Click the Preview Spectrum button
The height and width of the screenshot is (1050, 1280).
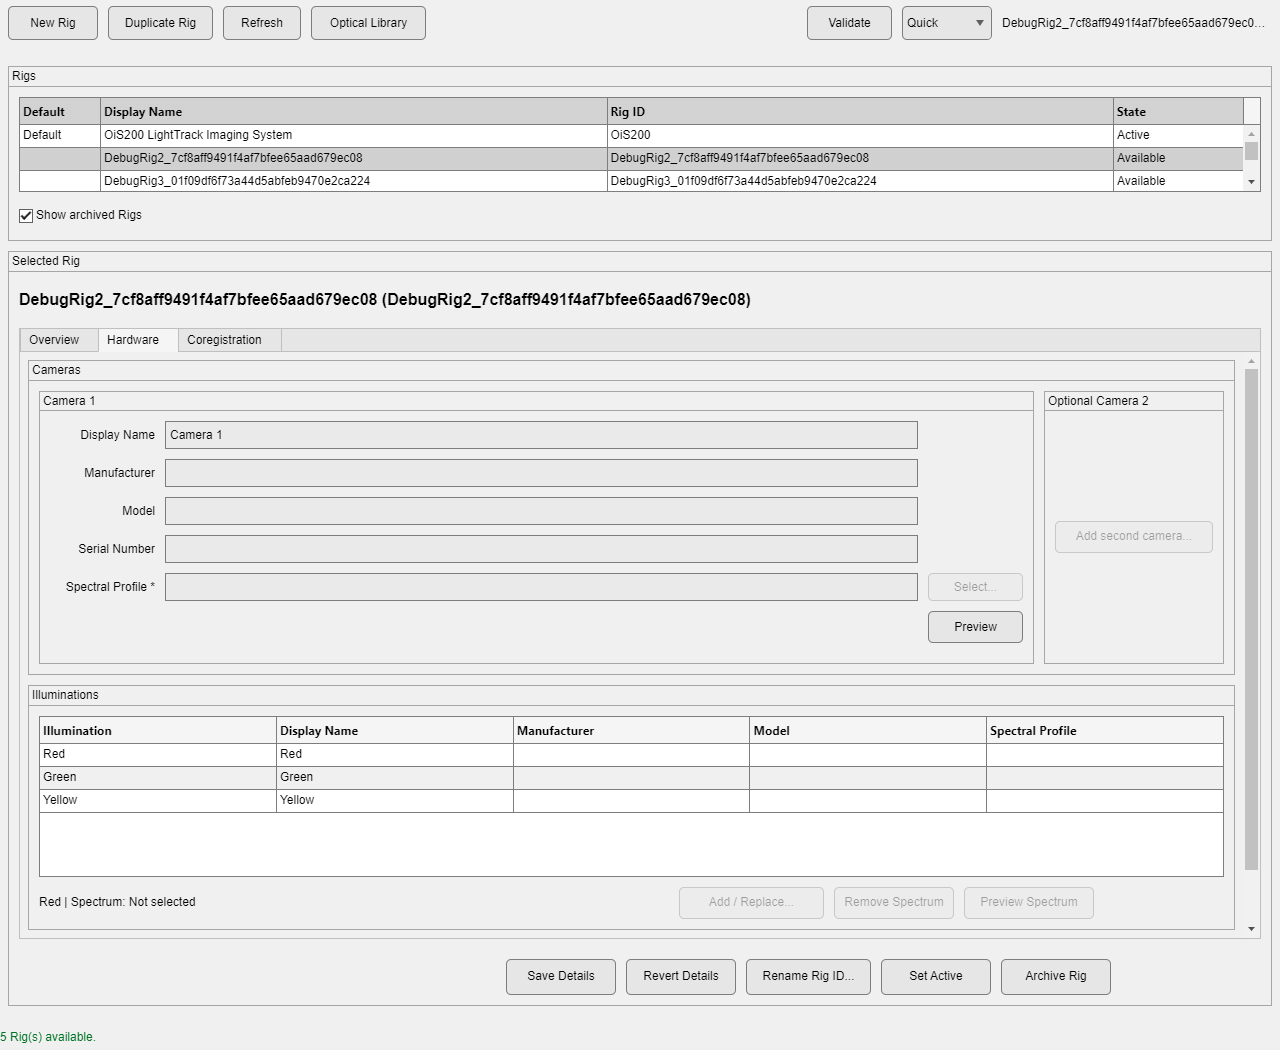pyautogui.click(x=1029, y=902)
